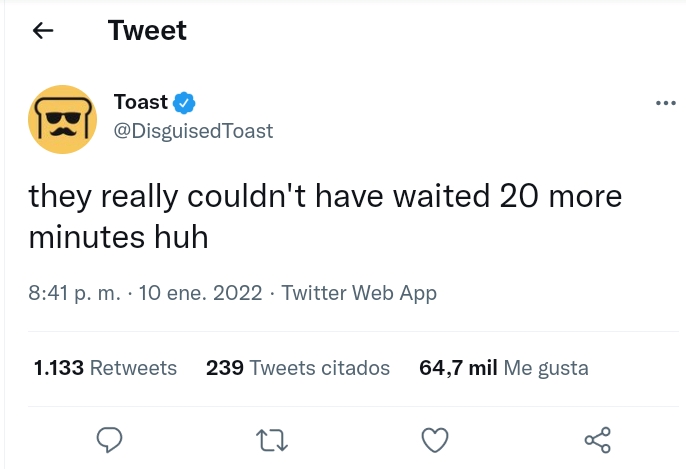Open the tweet's more options menu

coord(665,103)
